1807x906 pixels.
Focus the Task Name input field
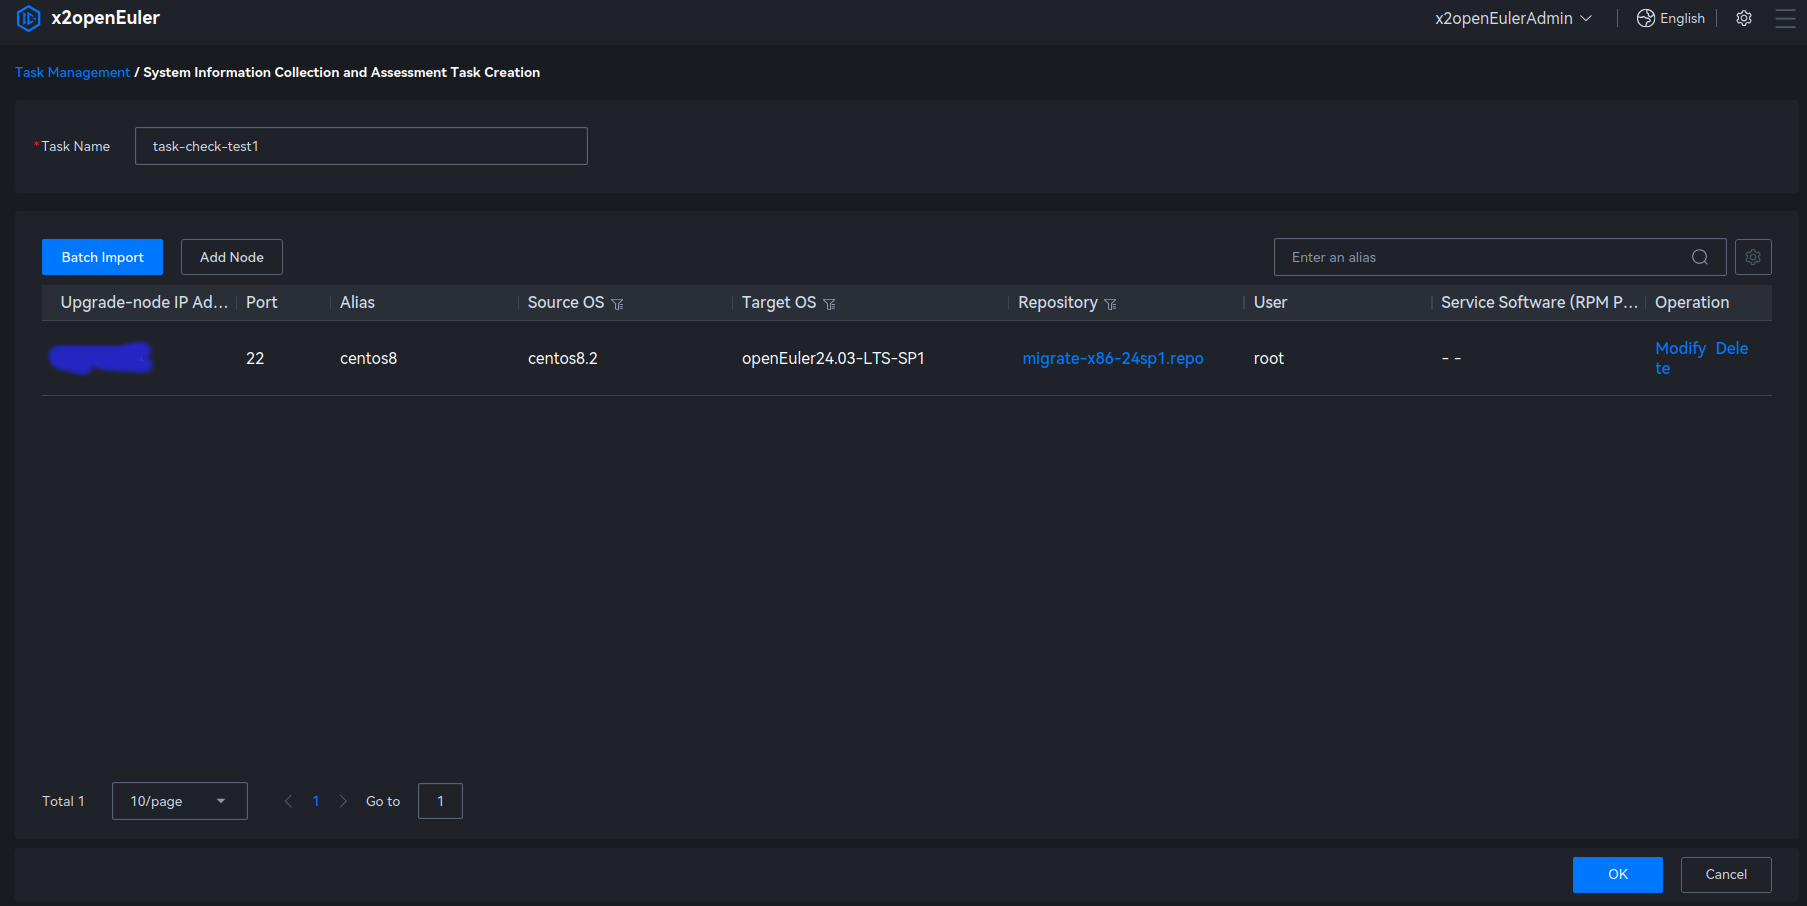(361, 146)
